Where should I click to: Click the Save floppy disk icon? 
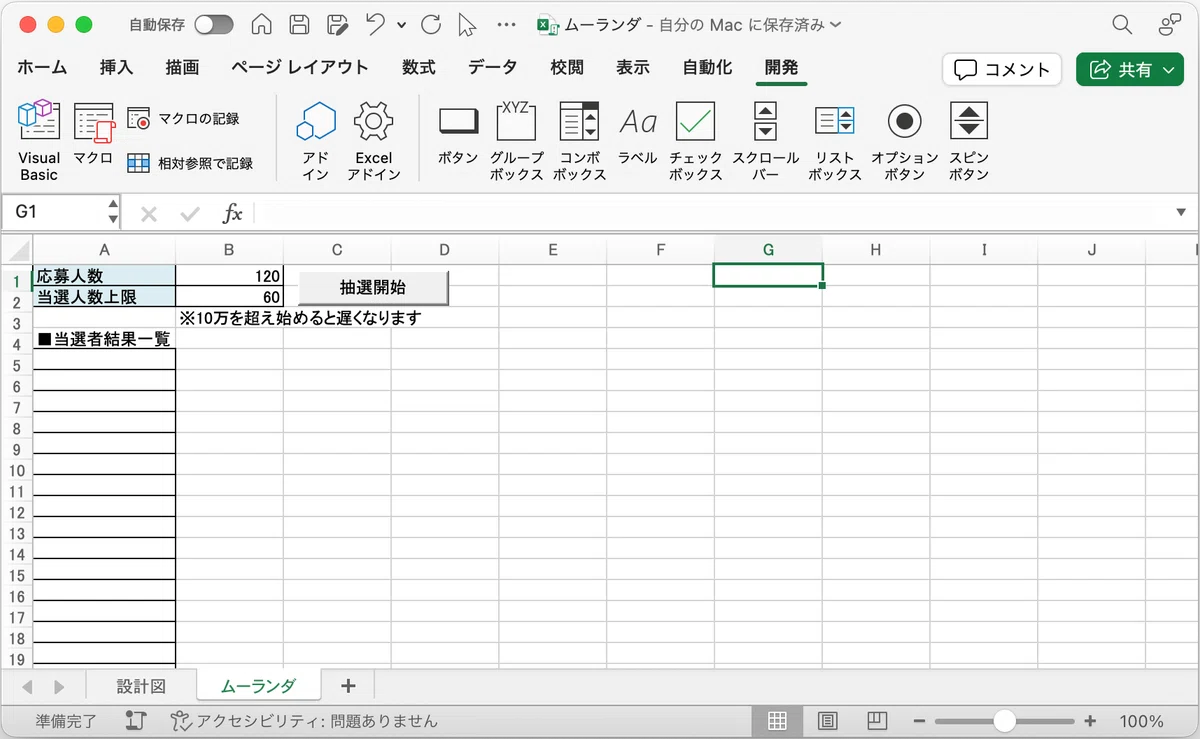tap(299, 24)
